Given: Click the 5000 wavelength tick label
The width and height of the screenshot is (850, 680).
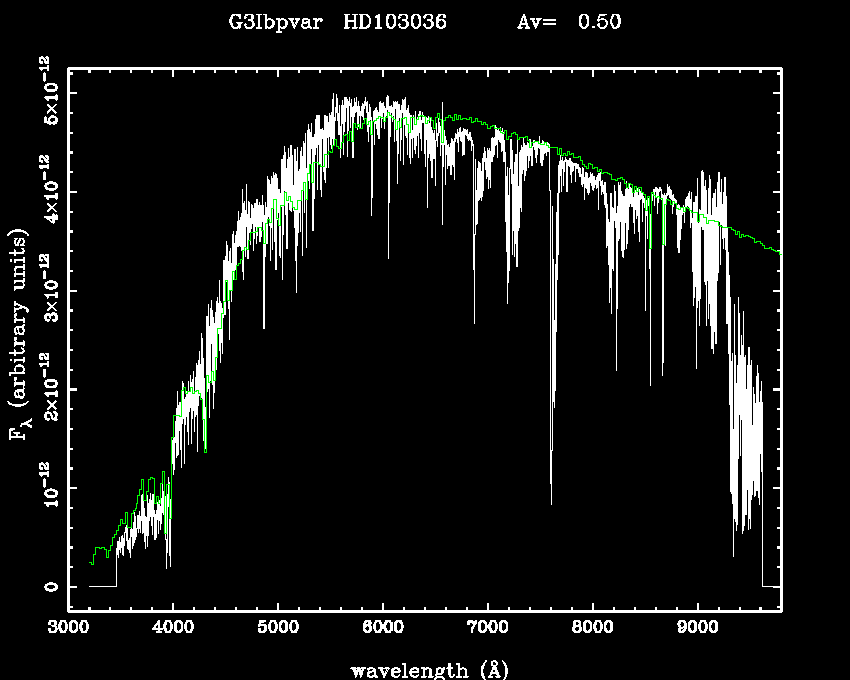Looking at the screenshot, I should 278,630.
